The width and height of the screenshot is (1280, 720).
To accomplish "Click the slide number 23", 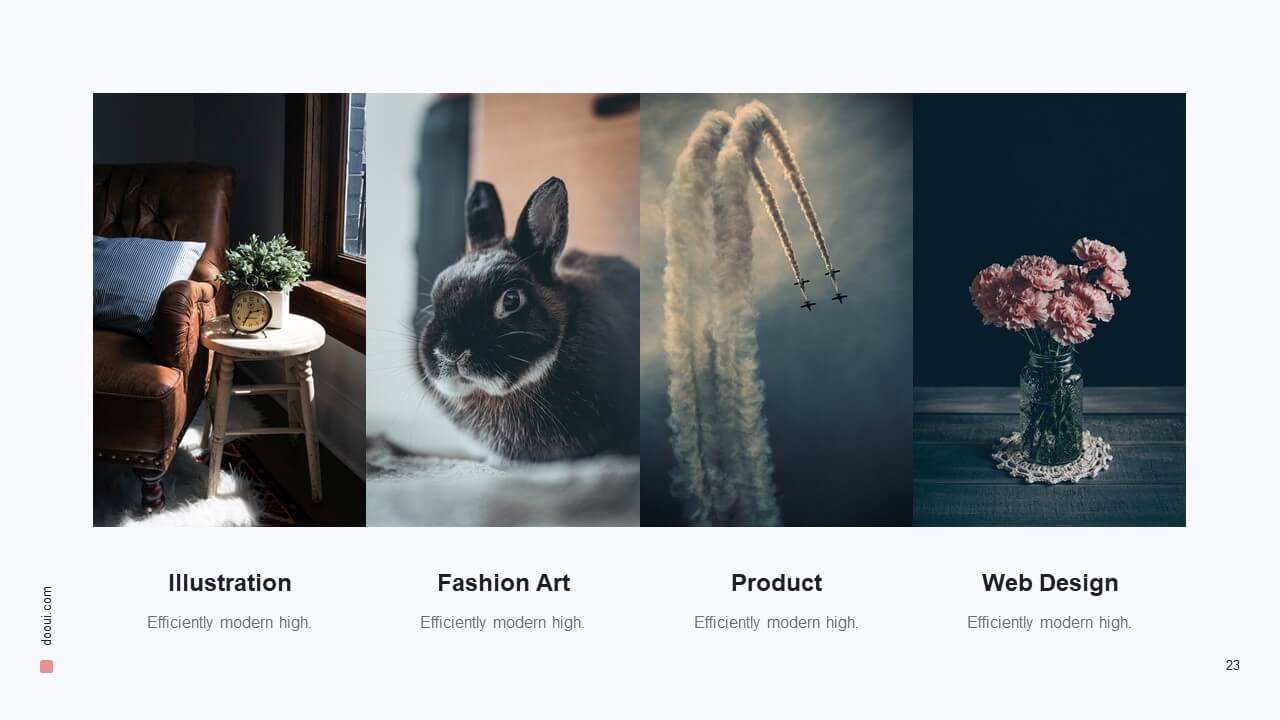I will pos(1232,665).
